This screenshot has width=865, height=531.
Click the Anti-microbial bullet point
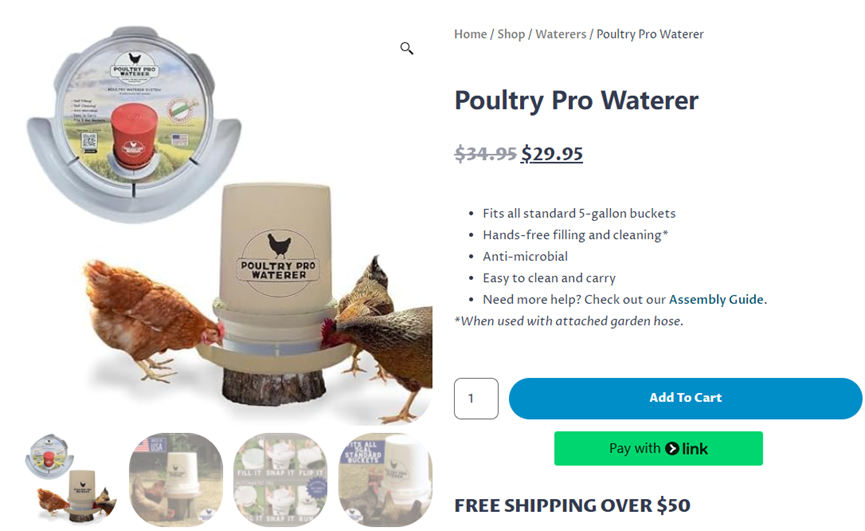pyautogui.click(x=525, y=256)
